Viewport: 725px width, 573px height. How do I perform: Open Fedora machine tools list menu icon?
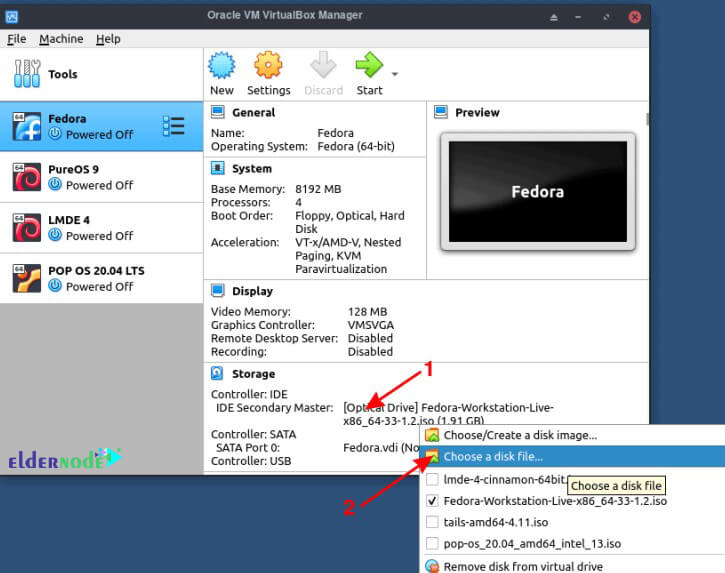point(174,126)
